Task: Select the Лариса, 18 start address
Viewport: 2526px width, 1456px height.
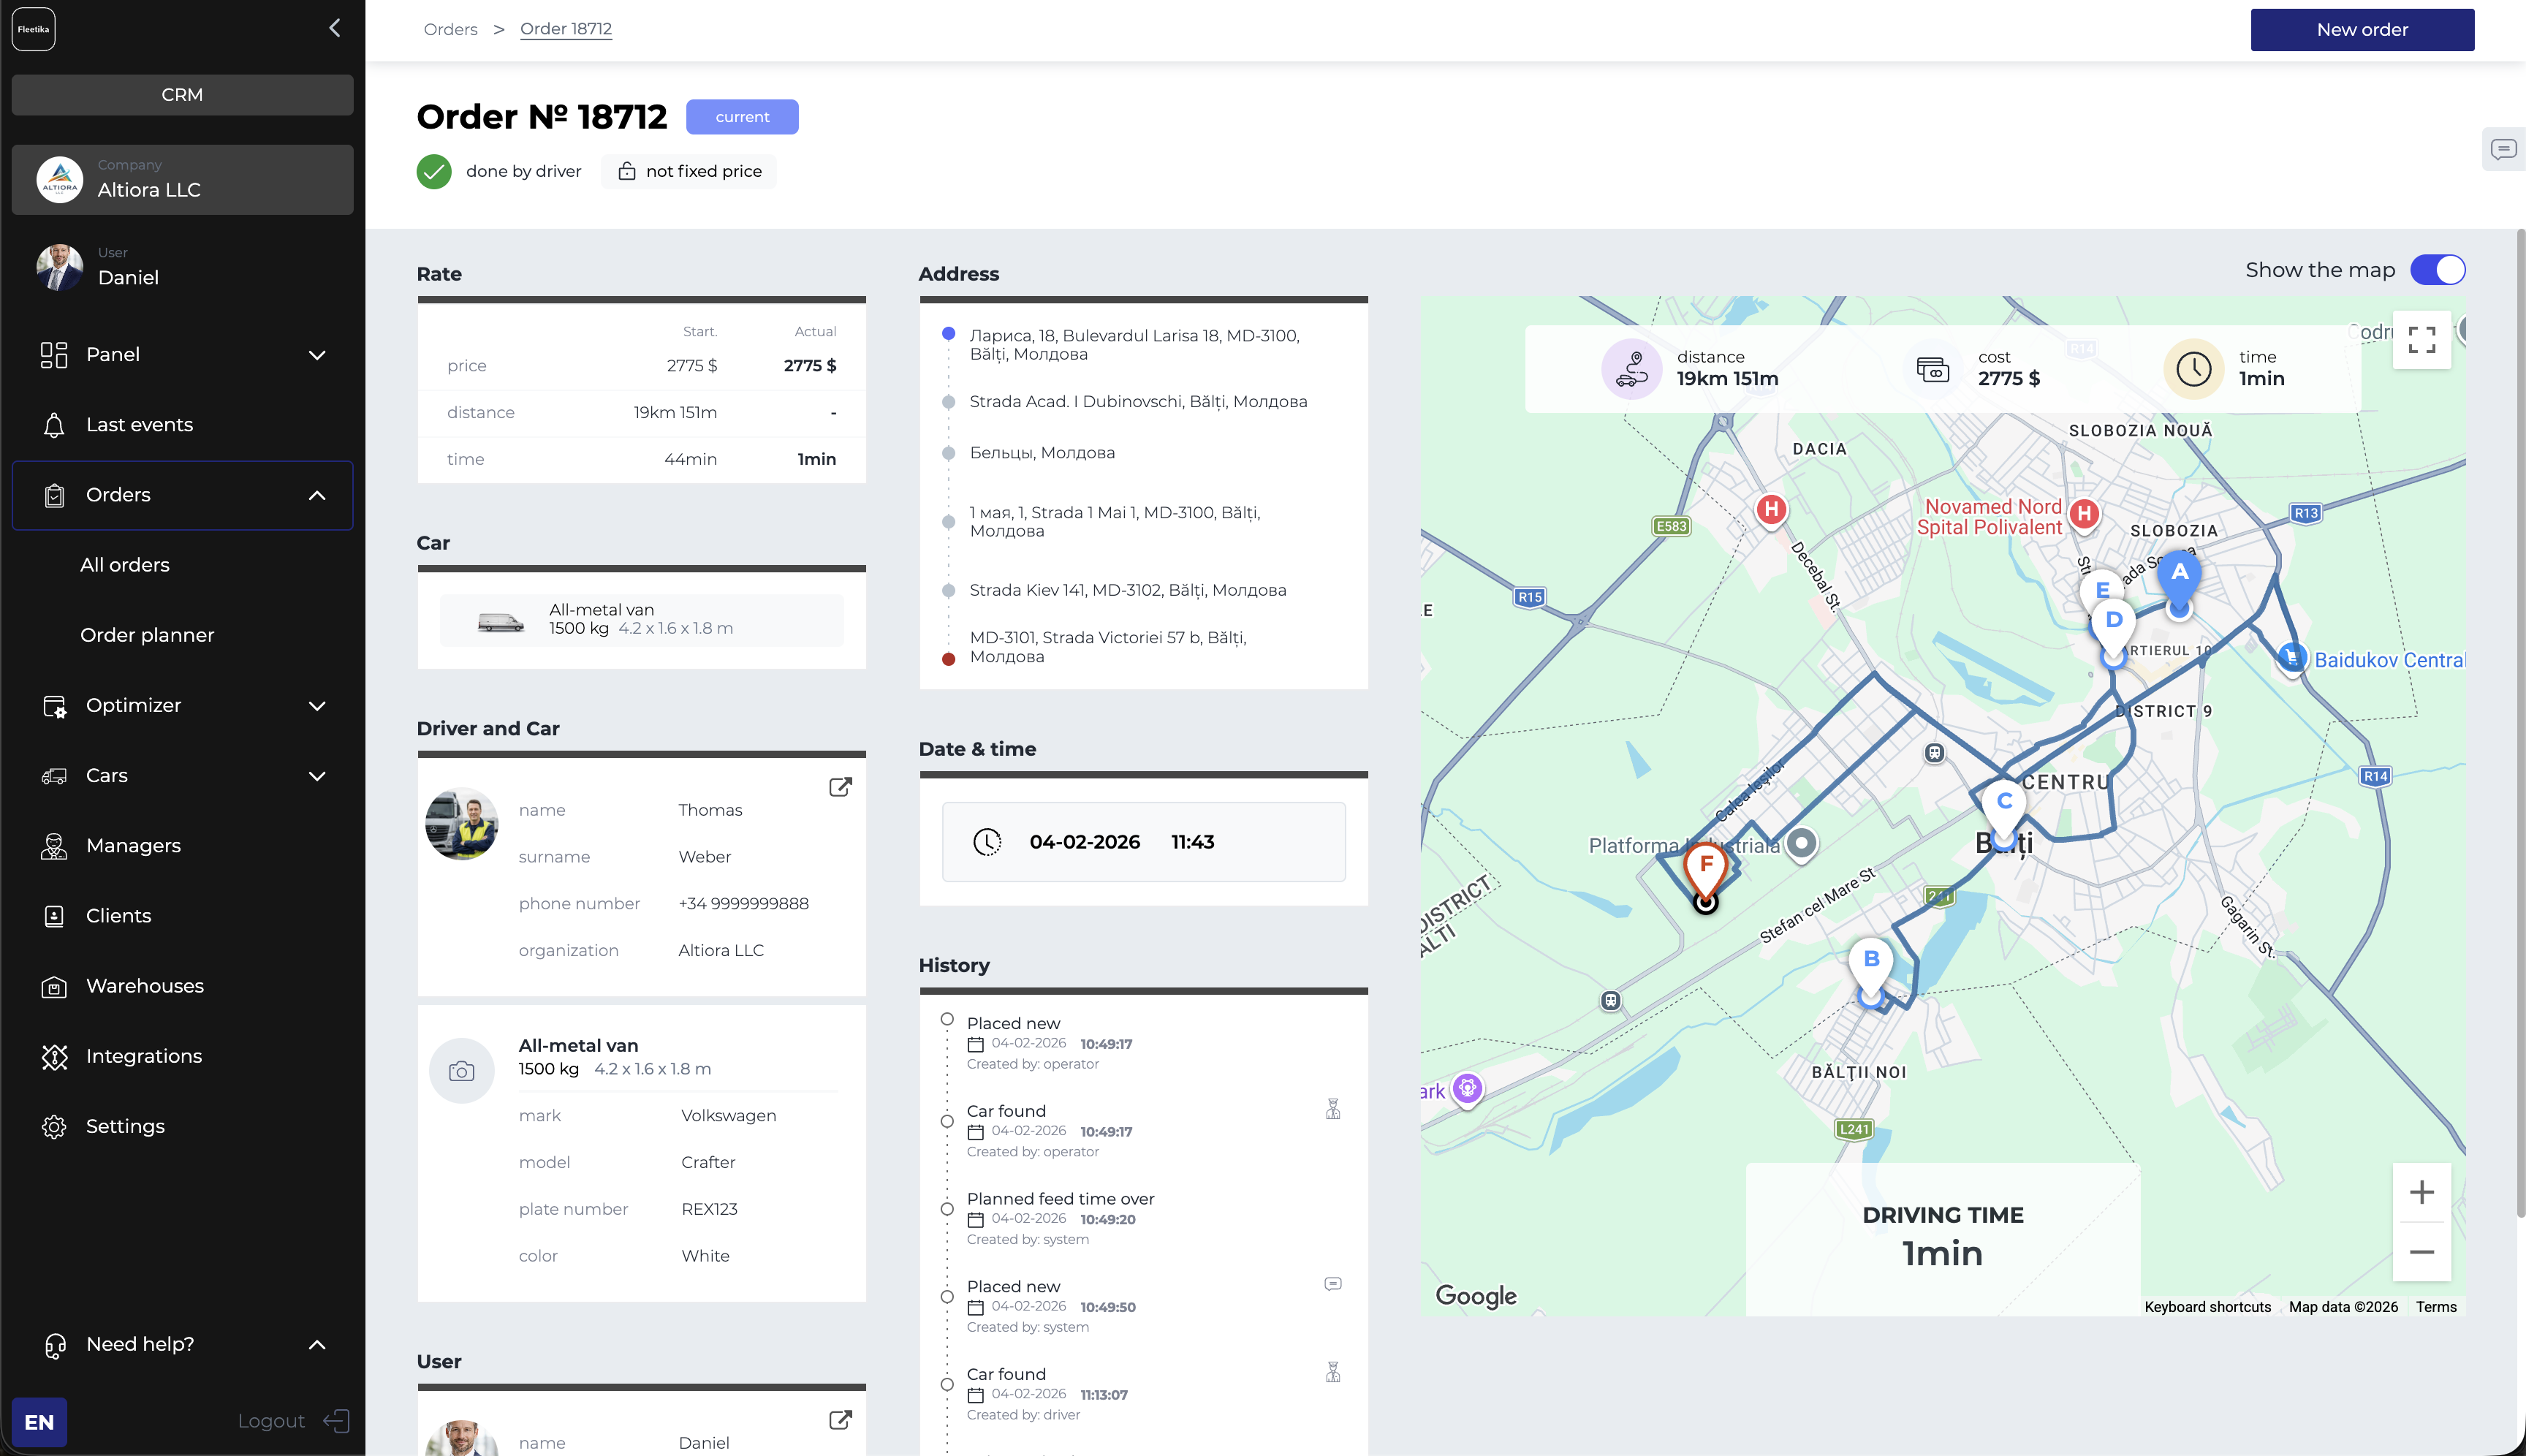Action: (x=1134, y=345)
